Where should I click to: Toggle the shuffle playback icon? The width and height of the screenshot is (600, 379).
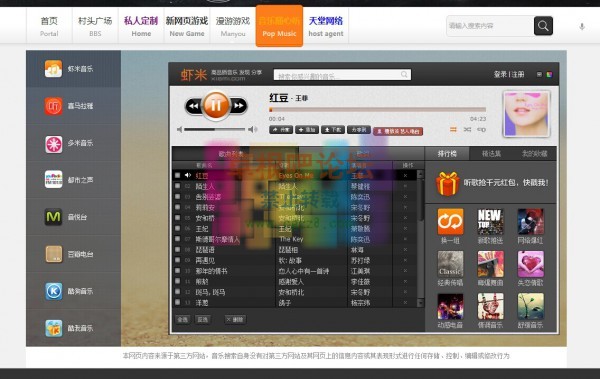(467, 130)
